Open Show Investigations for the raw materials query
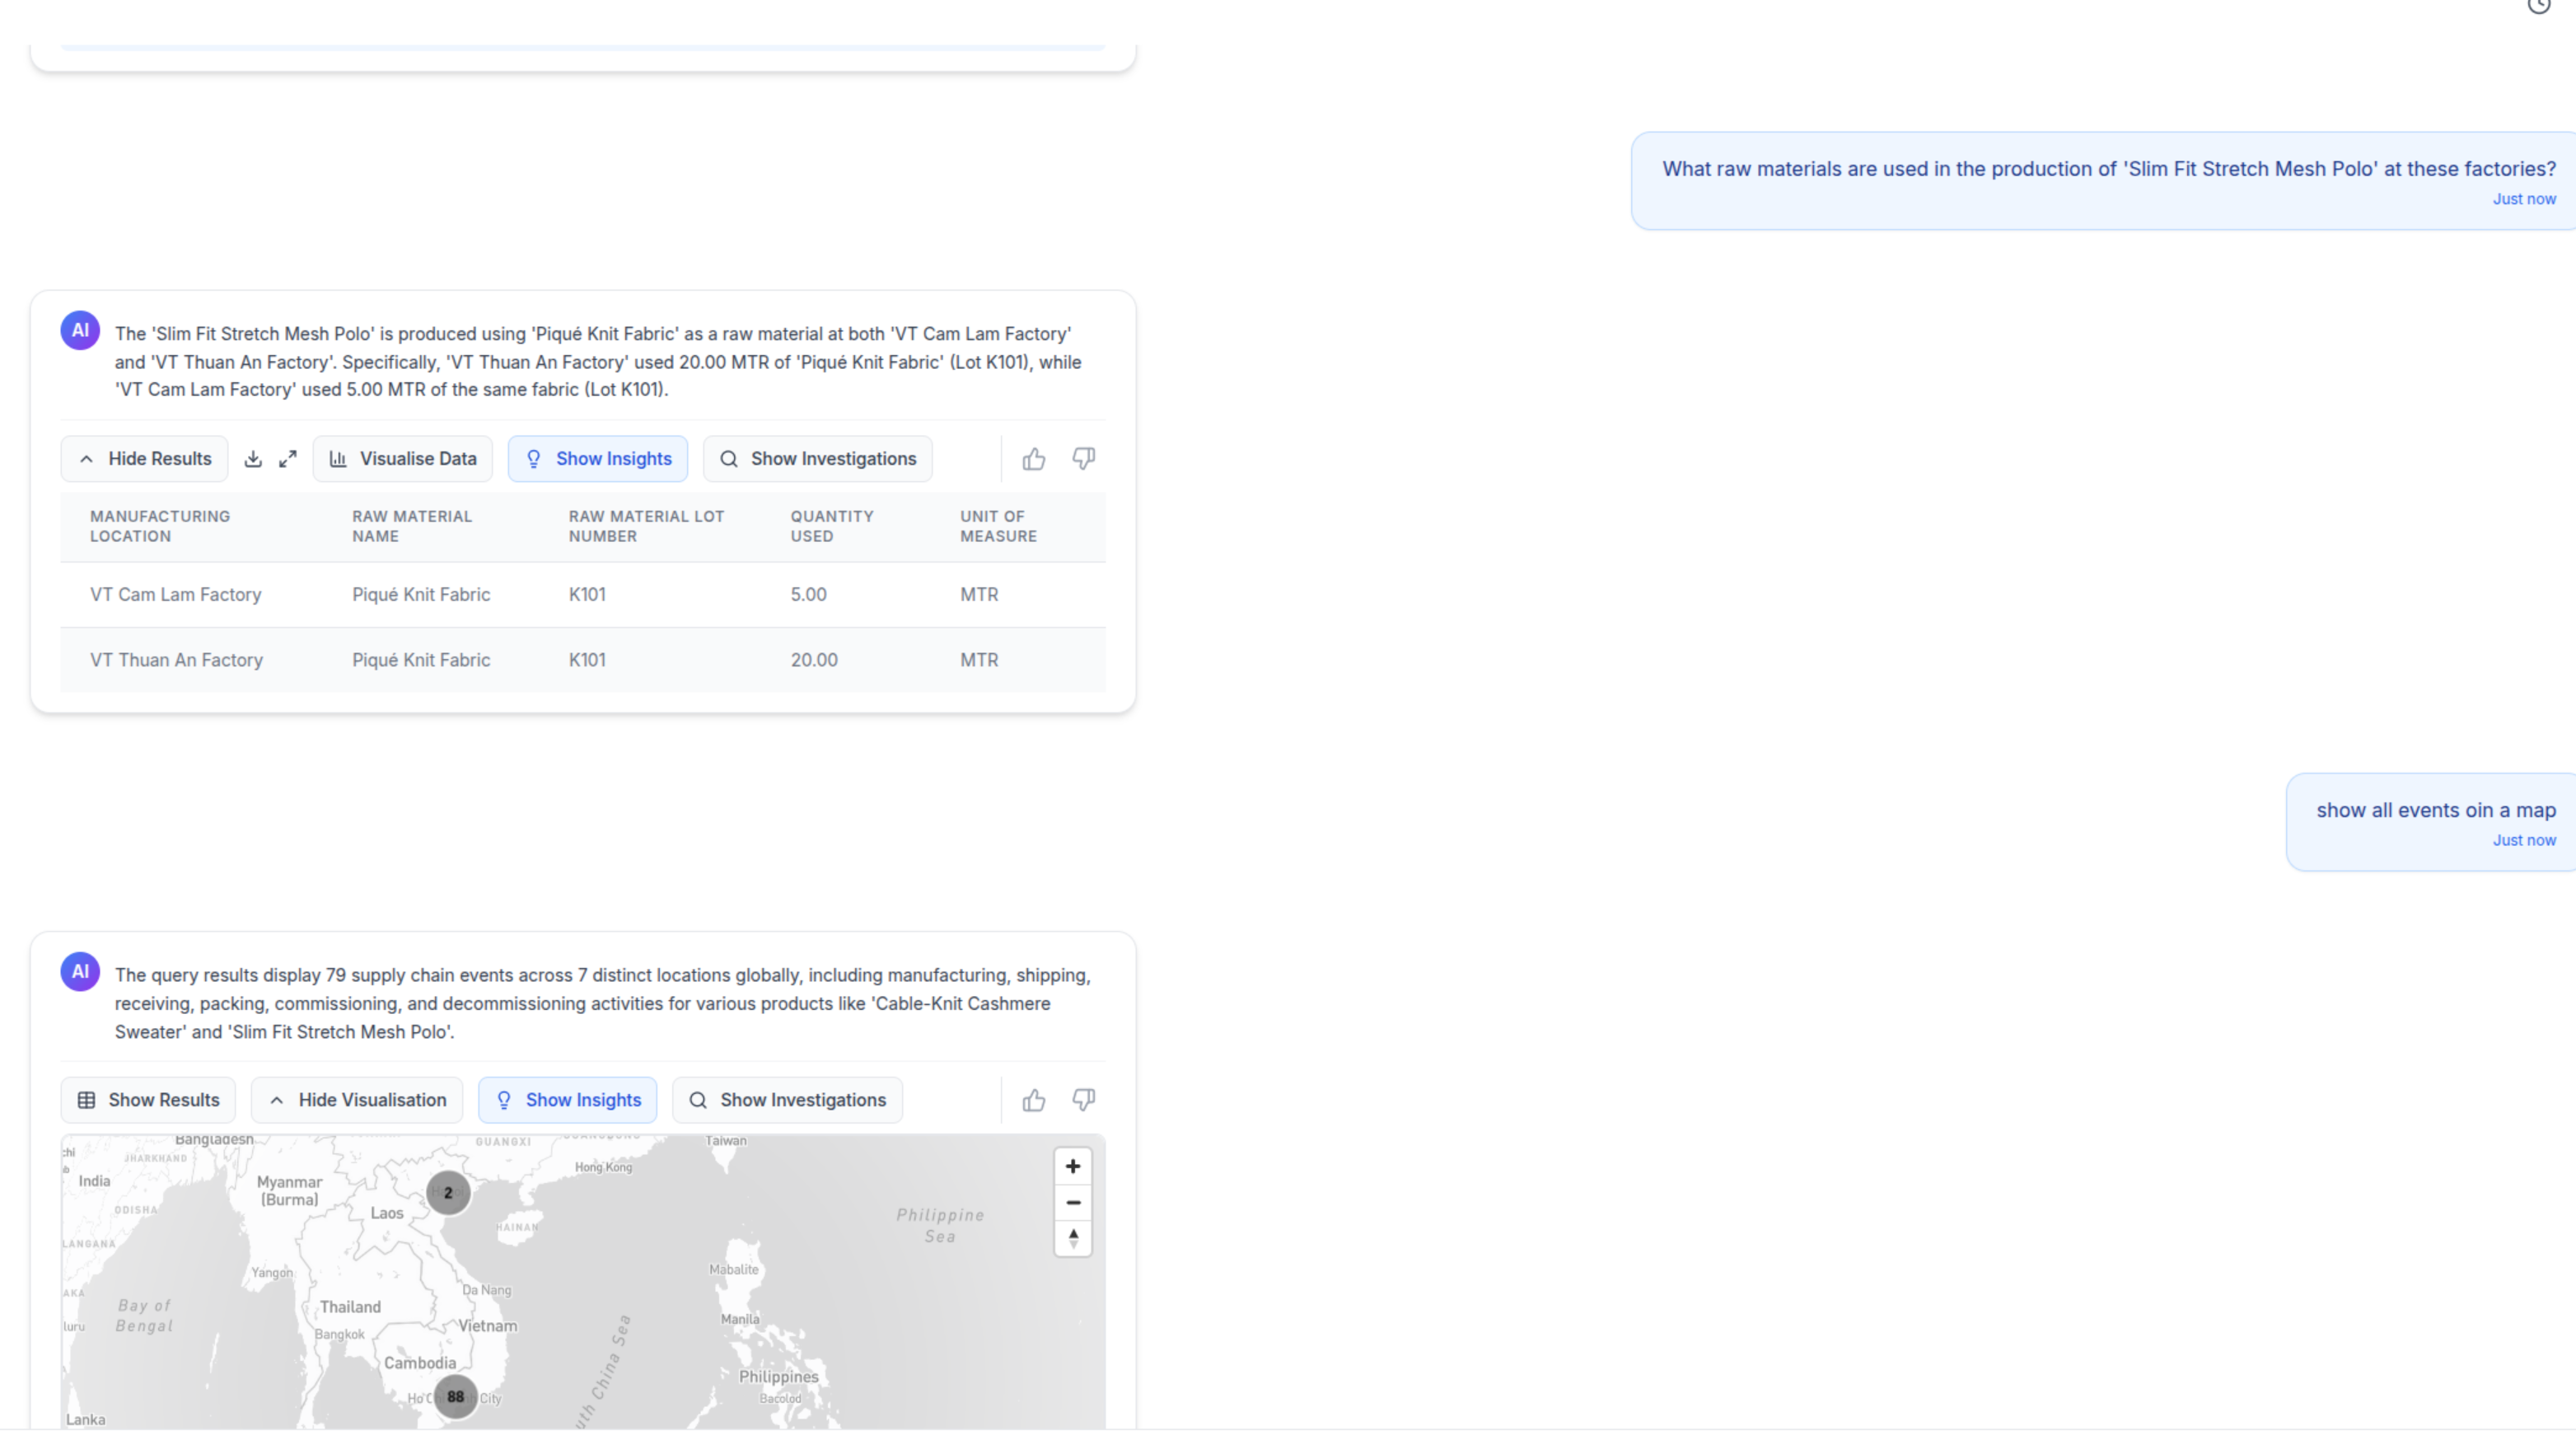This screenshot has width=2576, height=1449. [817, 458]
